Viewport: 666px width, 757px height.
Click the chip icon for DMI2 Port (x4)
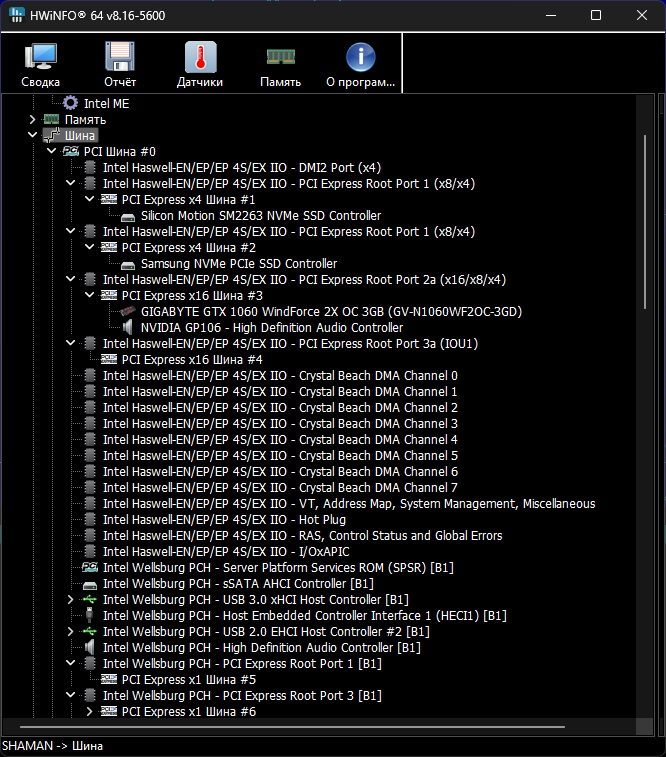(x=90, y=168)
